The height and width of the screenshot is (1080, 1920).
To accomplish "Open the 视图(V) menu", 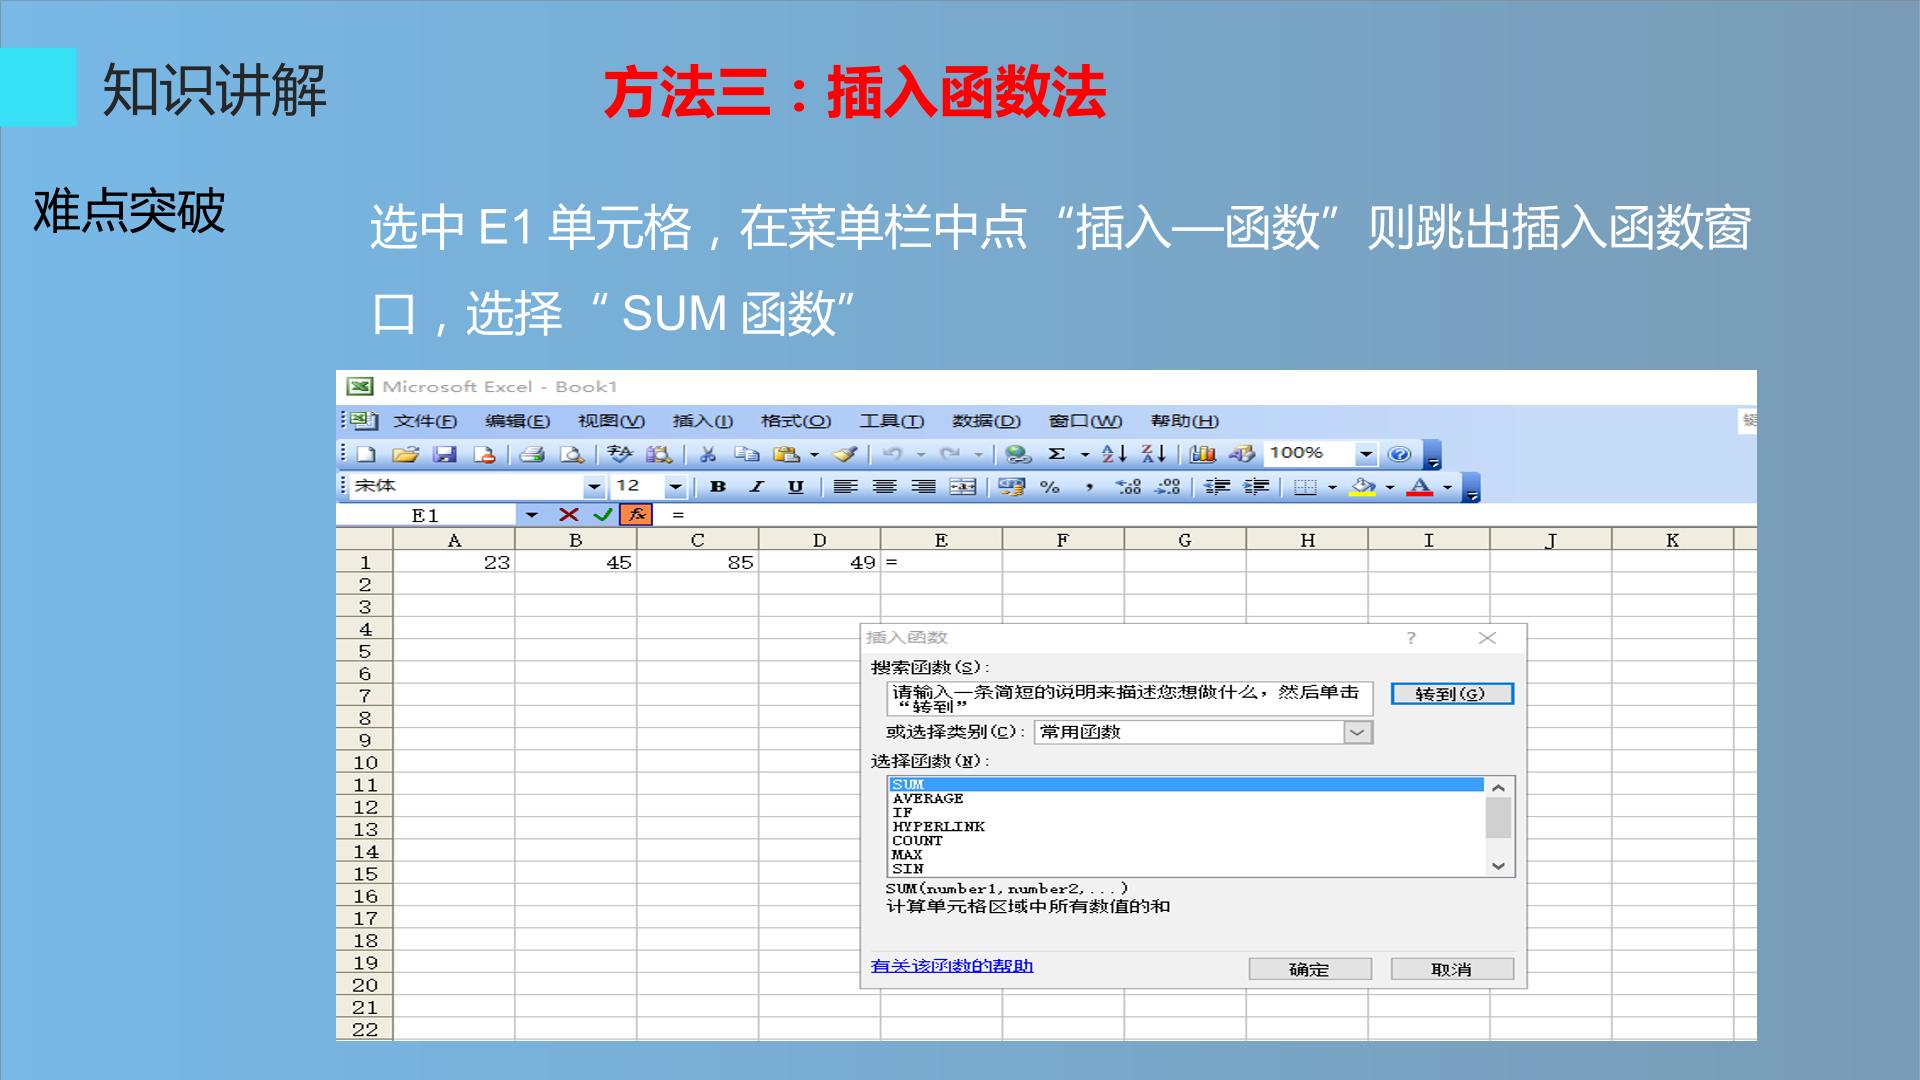I will coord(611,421).
